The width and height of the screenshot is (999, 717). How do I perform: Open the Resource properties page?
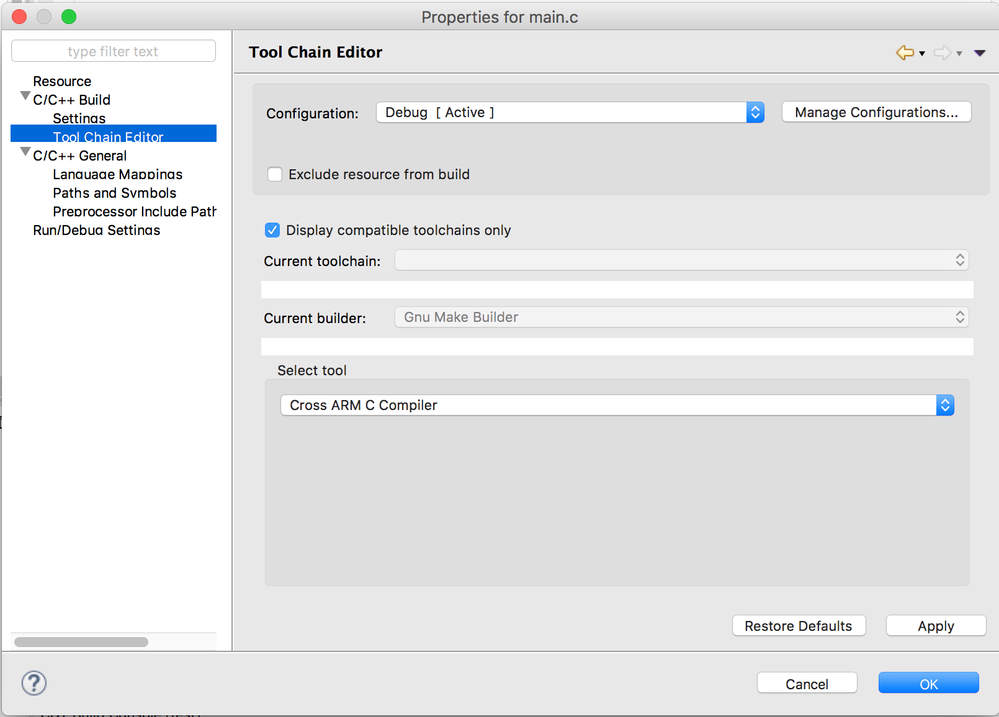[62, 81]
